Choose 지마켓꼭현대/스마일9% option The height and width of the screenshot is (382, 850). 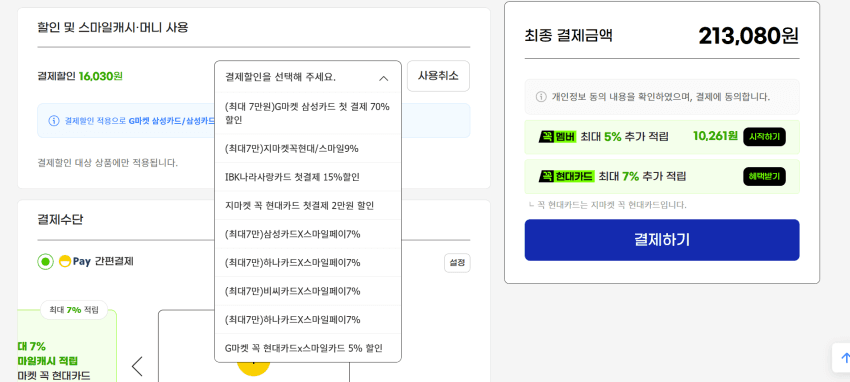pos(308,148)
